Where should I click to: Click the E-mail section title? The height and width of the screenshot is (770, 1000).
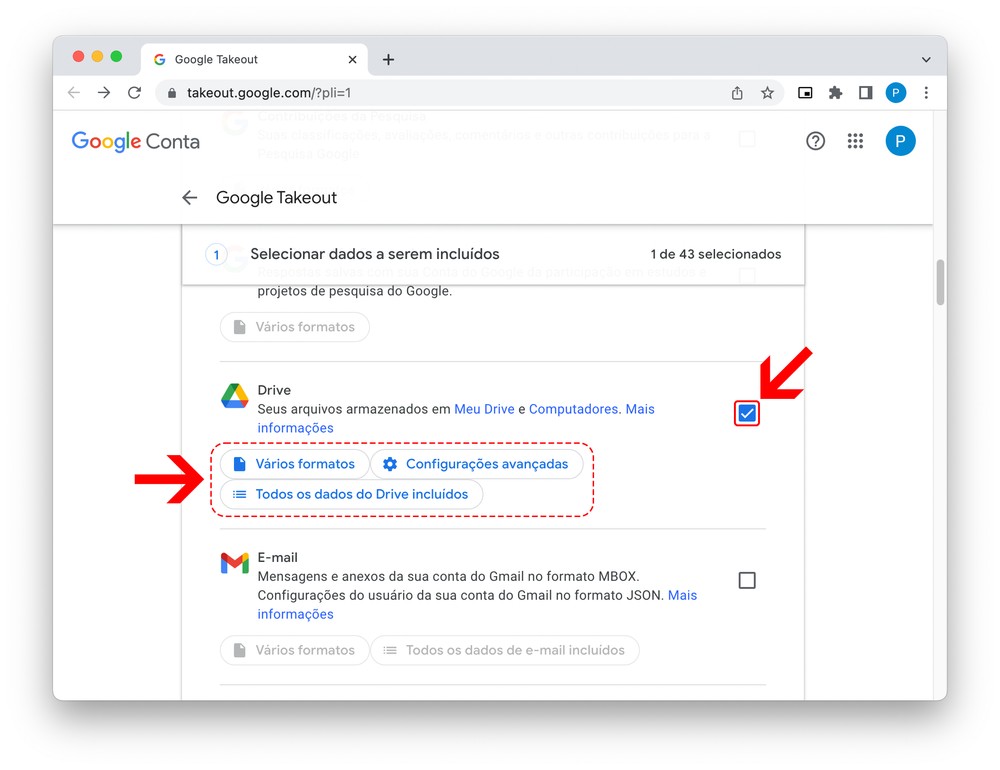(277, 558)
